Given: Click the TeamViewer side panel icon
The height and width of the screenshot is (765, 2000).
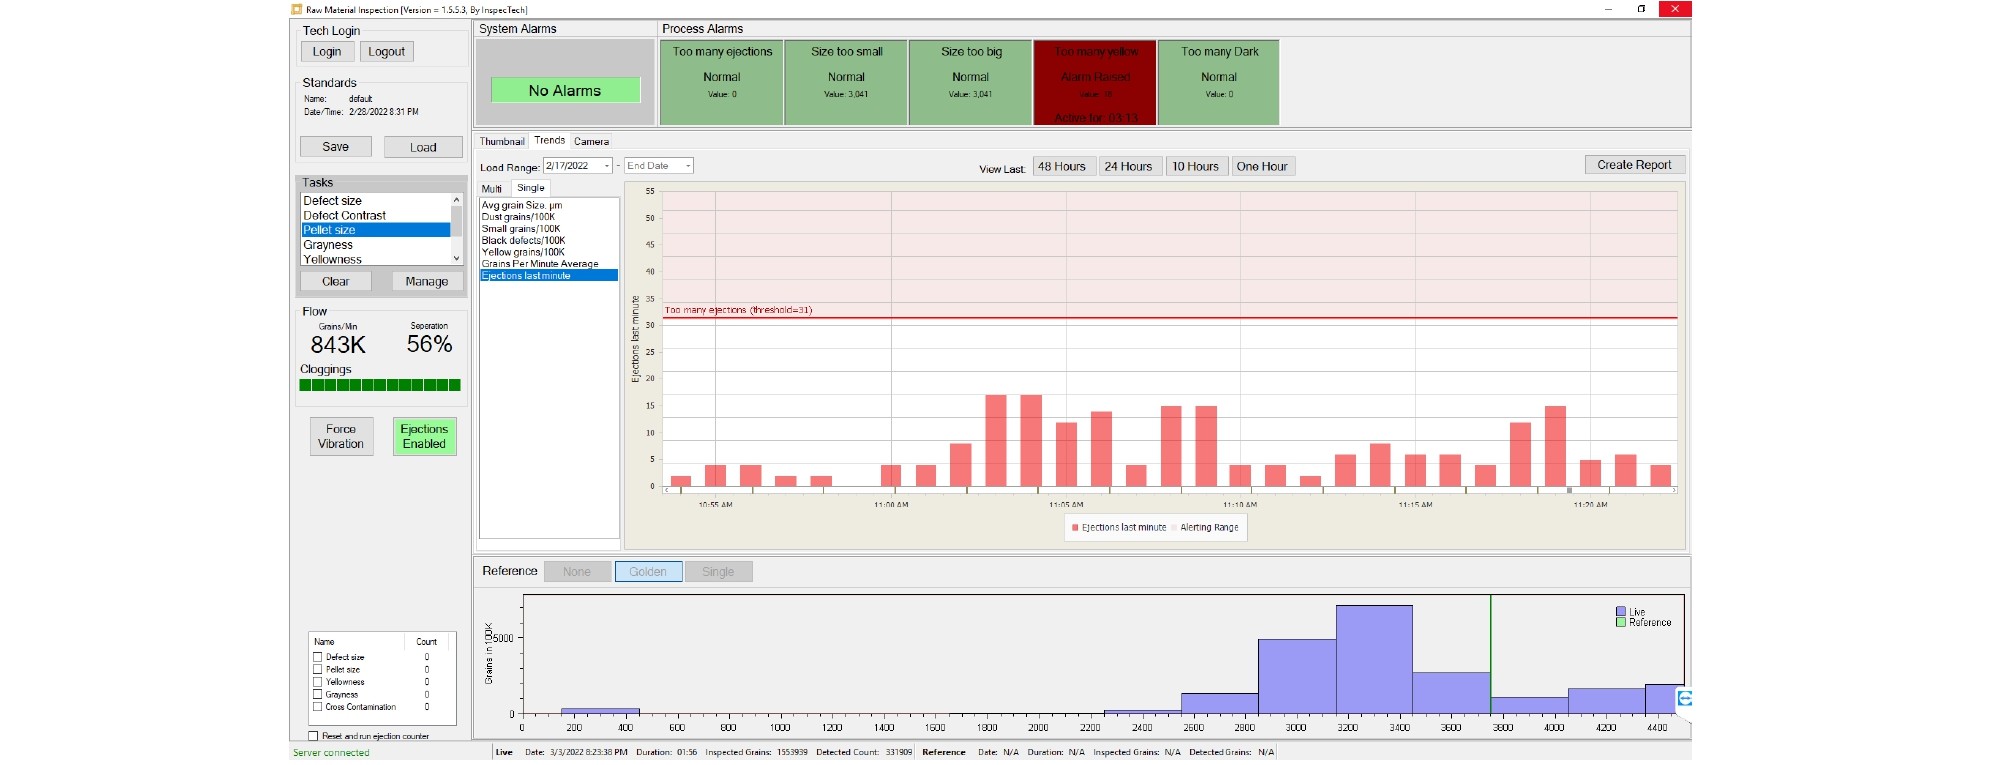Looking at the screenshot, I should click(x=1684, y=699).
